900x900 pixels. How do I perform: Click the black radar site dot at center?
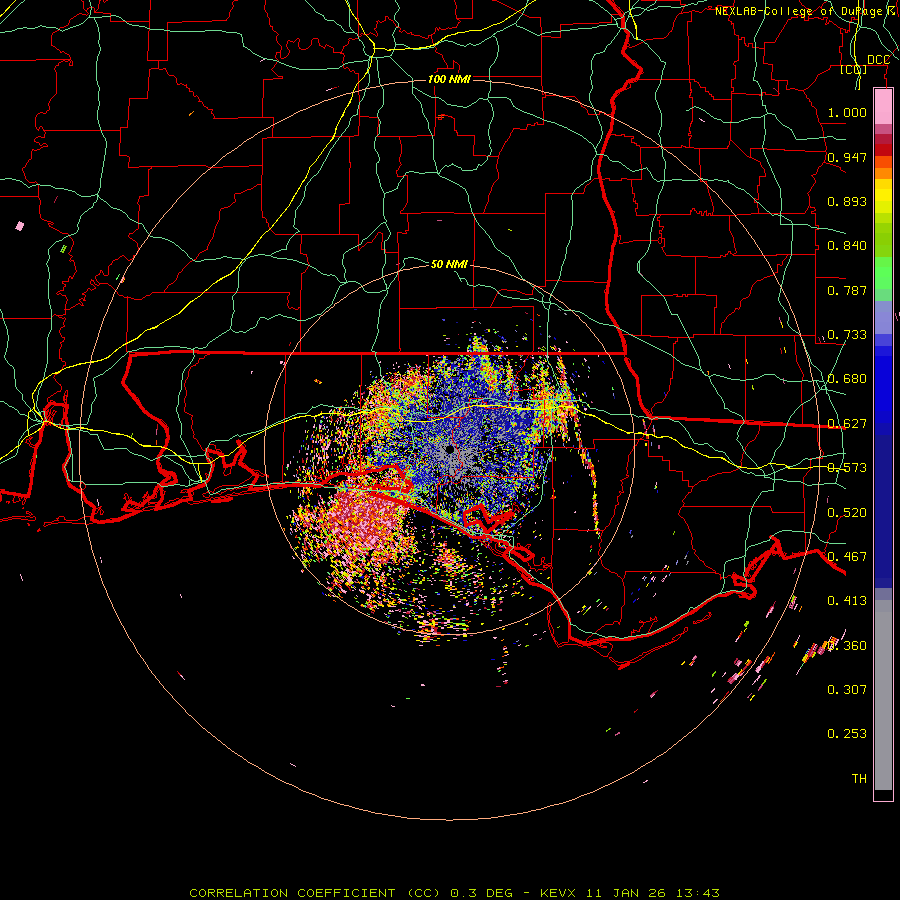click(449, 449)
